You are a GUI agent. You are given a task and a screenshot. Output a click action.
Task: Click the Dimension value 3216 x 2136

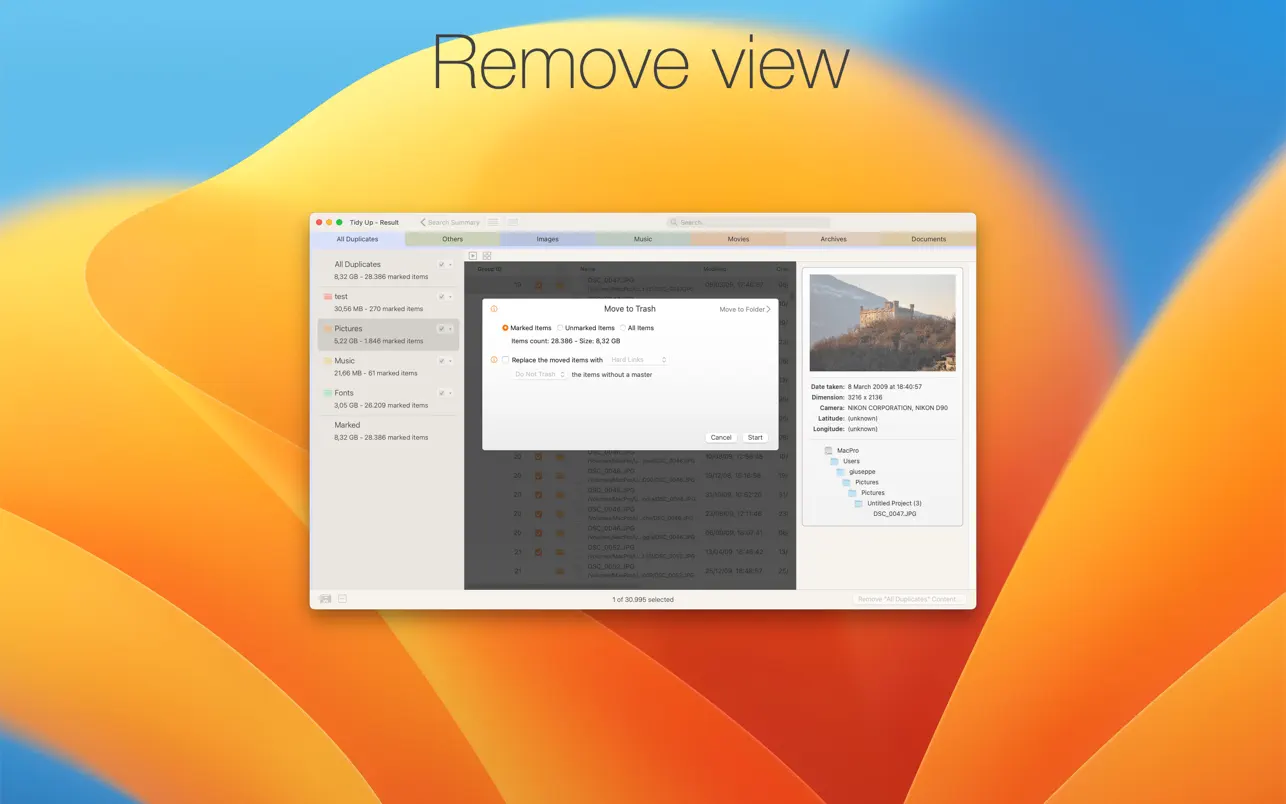[865, 397]
